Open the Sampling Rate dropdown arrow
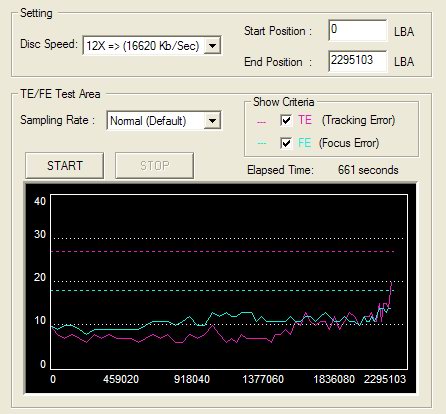 [x=212, y=120]
